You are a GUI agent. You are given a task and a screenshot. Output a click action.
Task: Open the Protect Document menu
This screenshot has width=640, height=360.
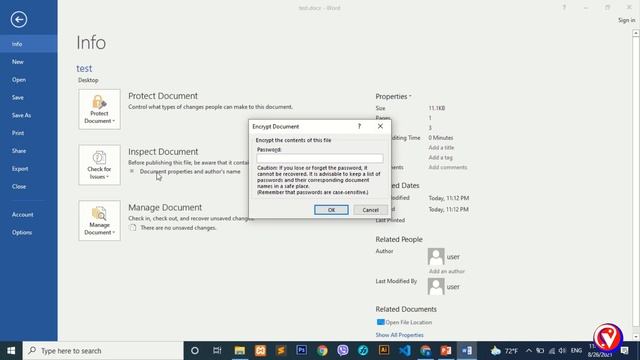[99, 109]
